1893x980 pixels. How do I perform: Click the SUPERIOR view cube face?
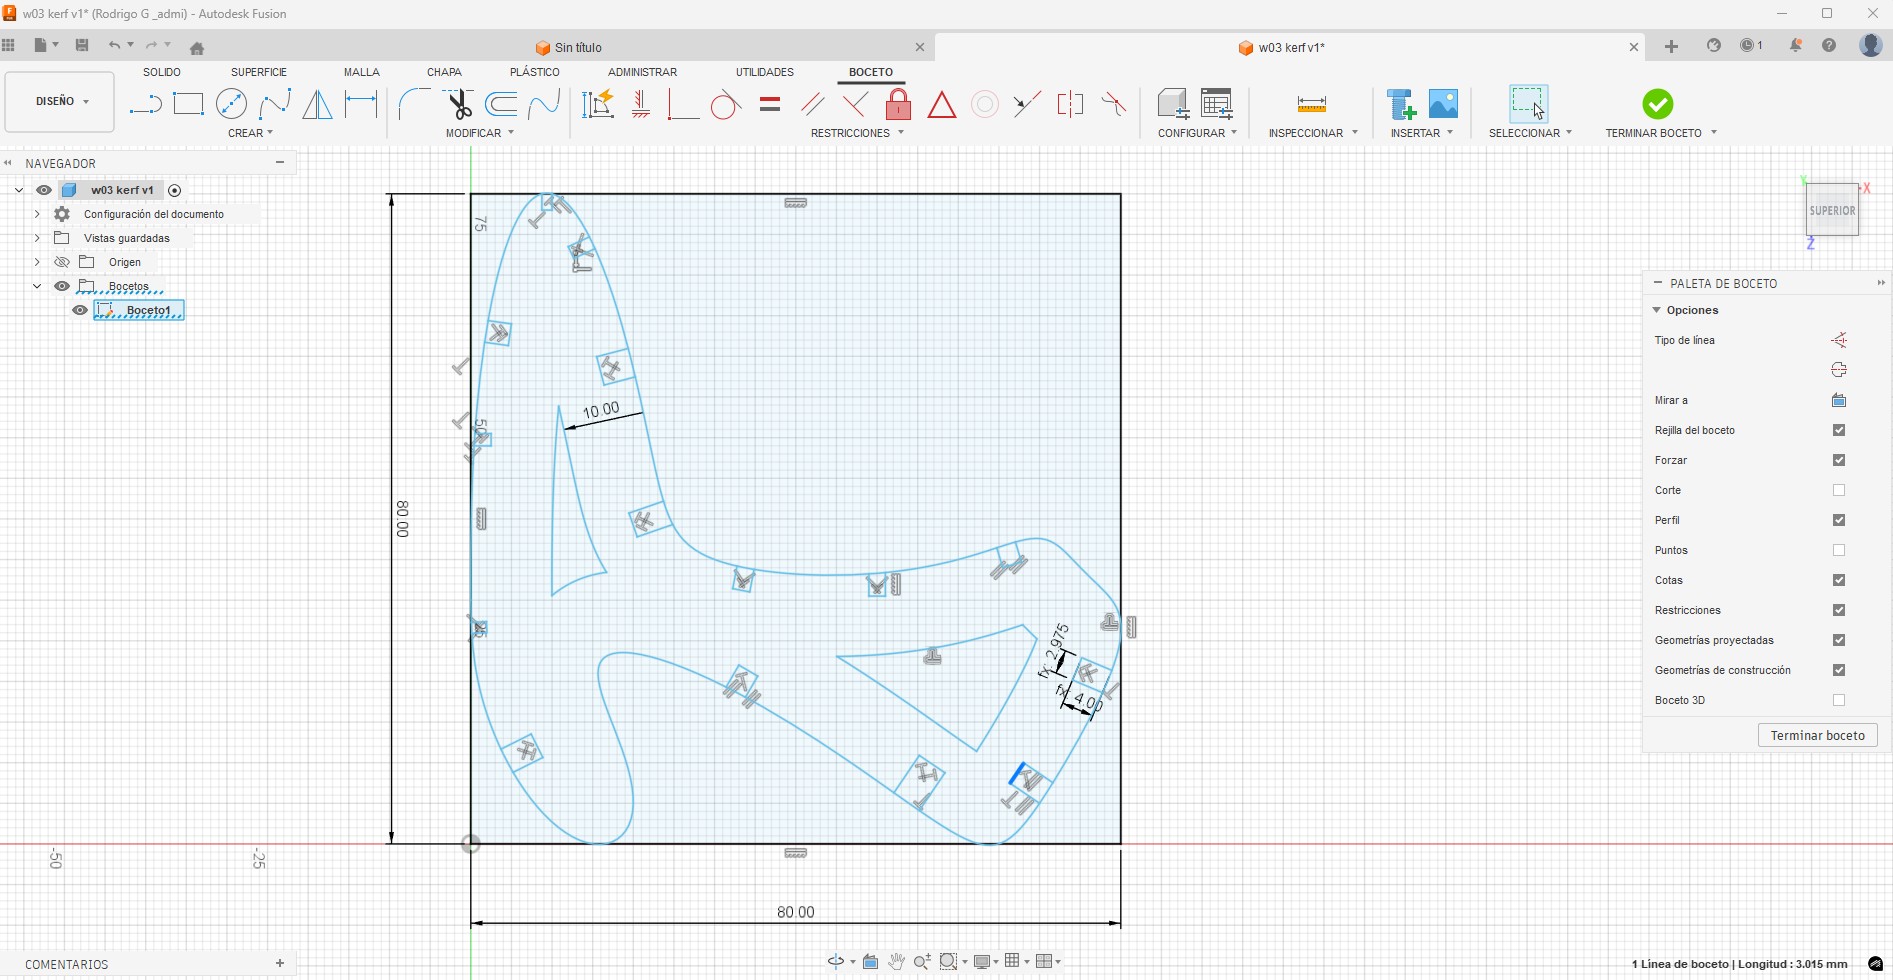coord(1832,210)
